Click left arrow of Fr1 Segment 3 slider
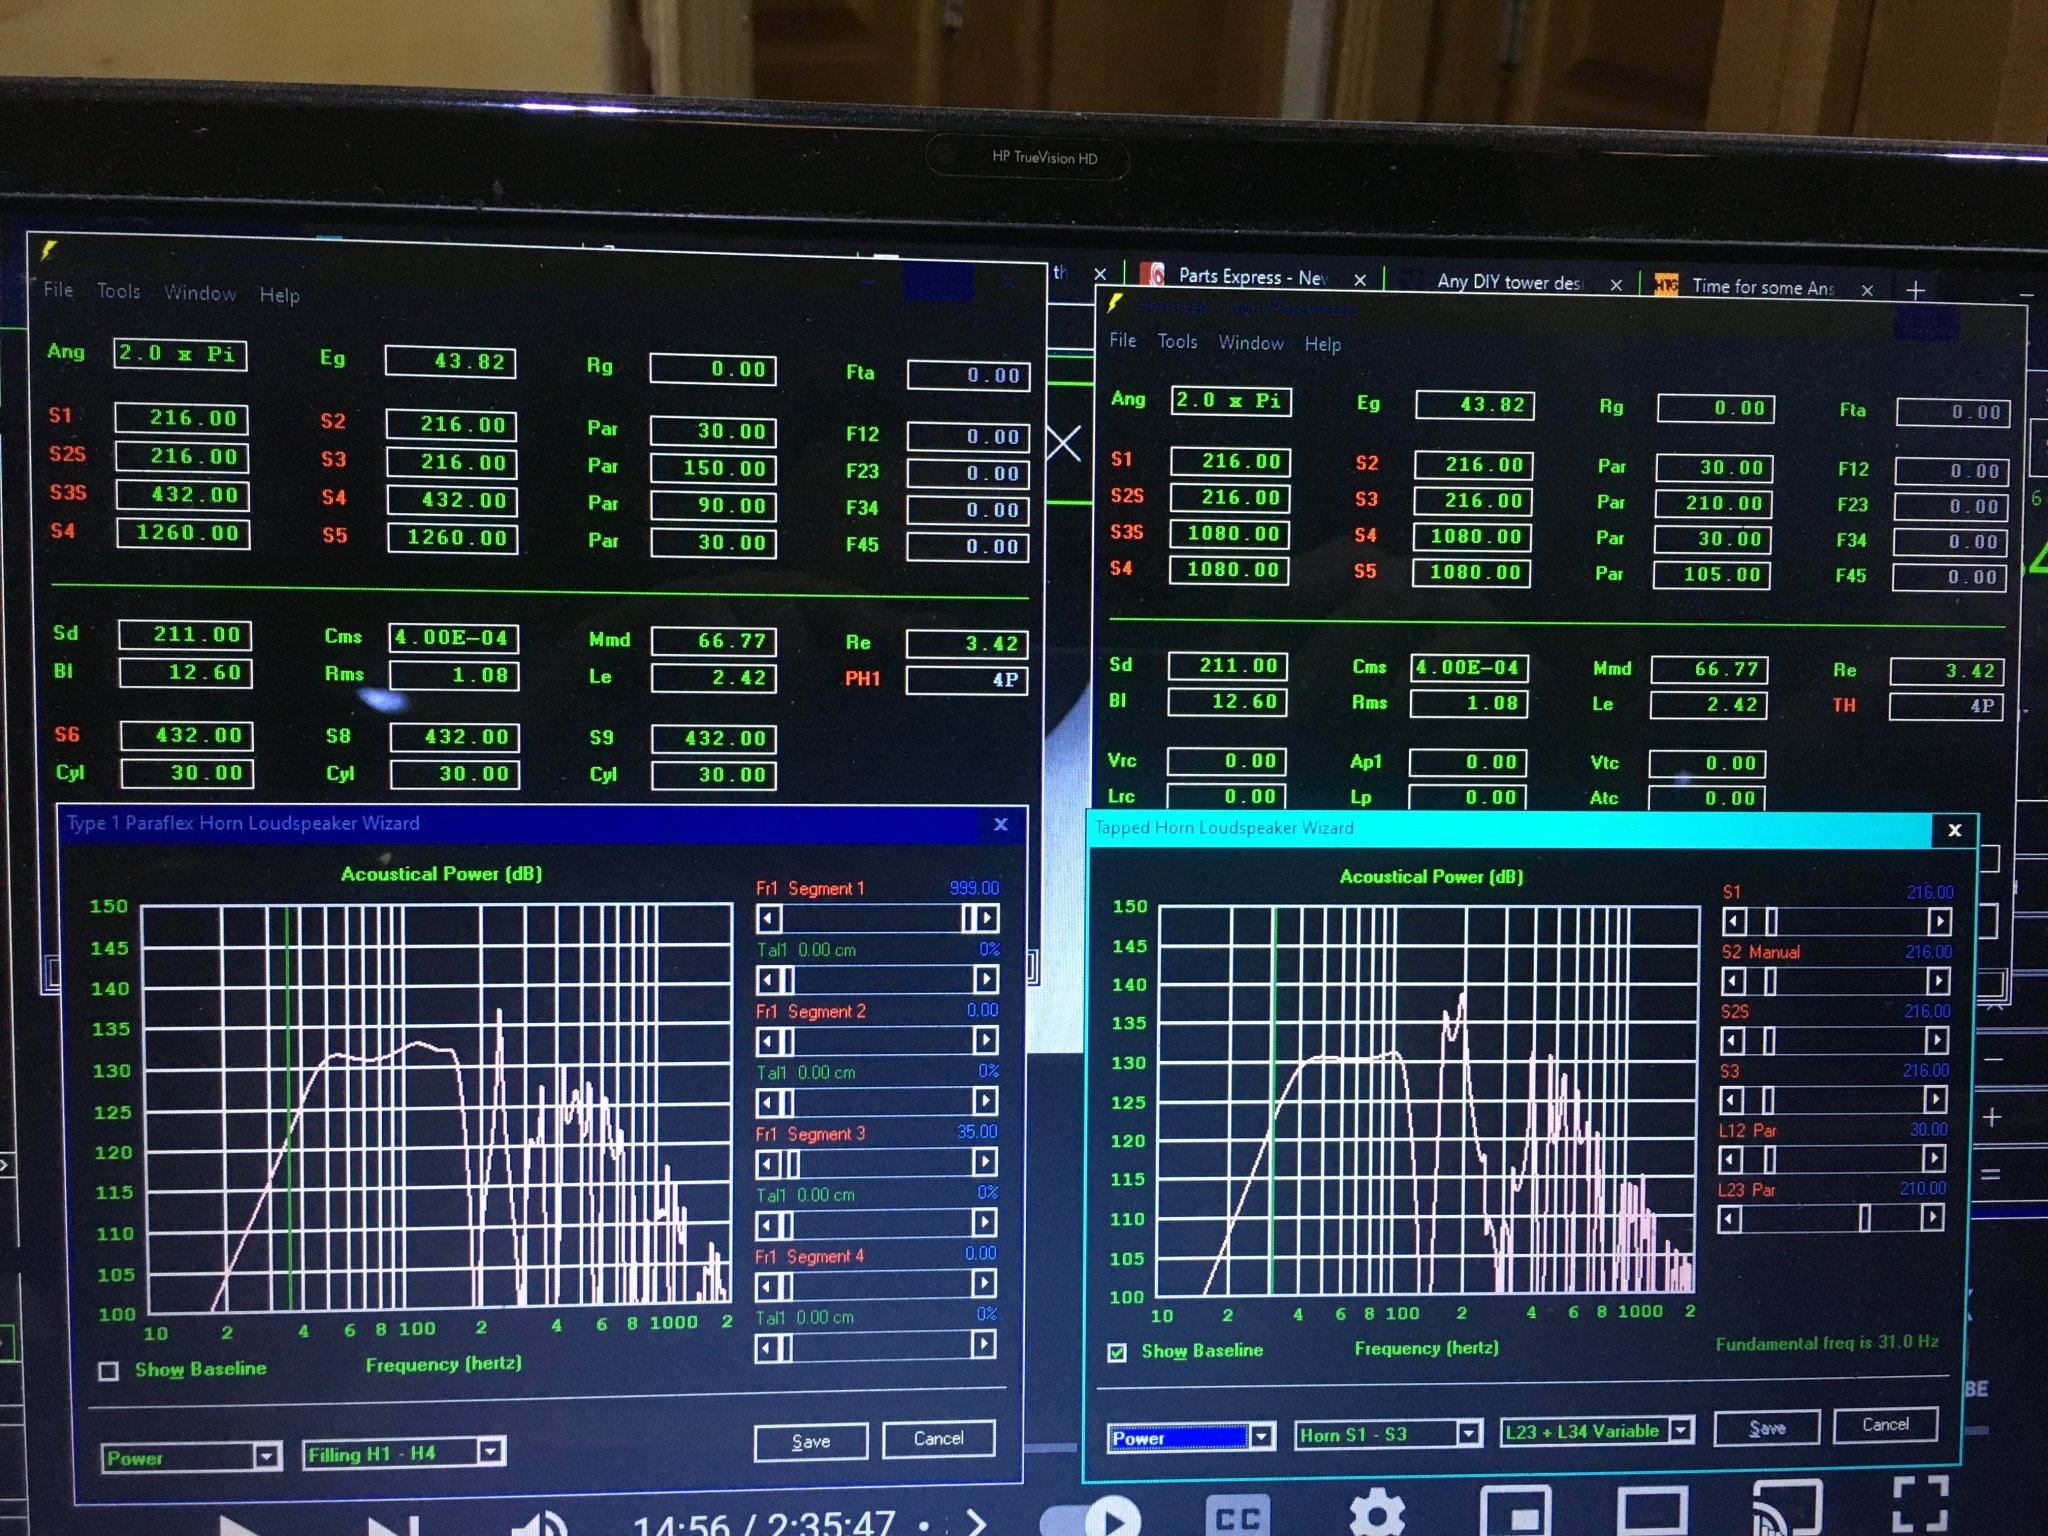 (768, 1163)
